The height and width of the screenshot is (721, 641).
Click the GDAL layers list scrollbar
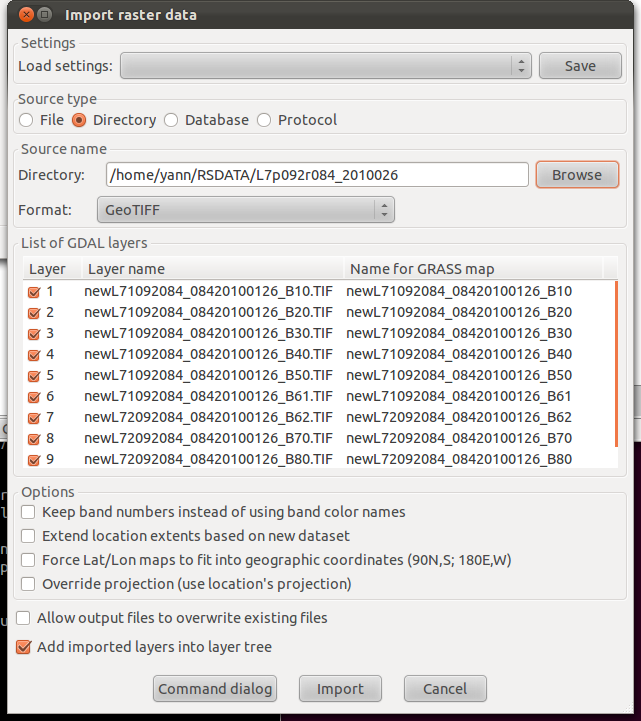(x=616, y=364)
